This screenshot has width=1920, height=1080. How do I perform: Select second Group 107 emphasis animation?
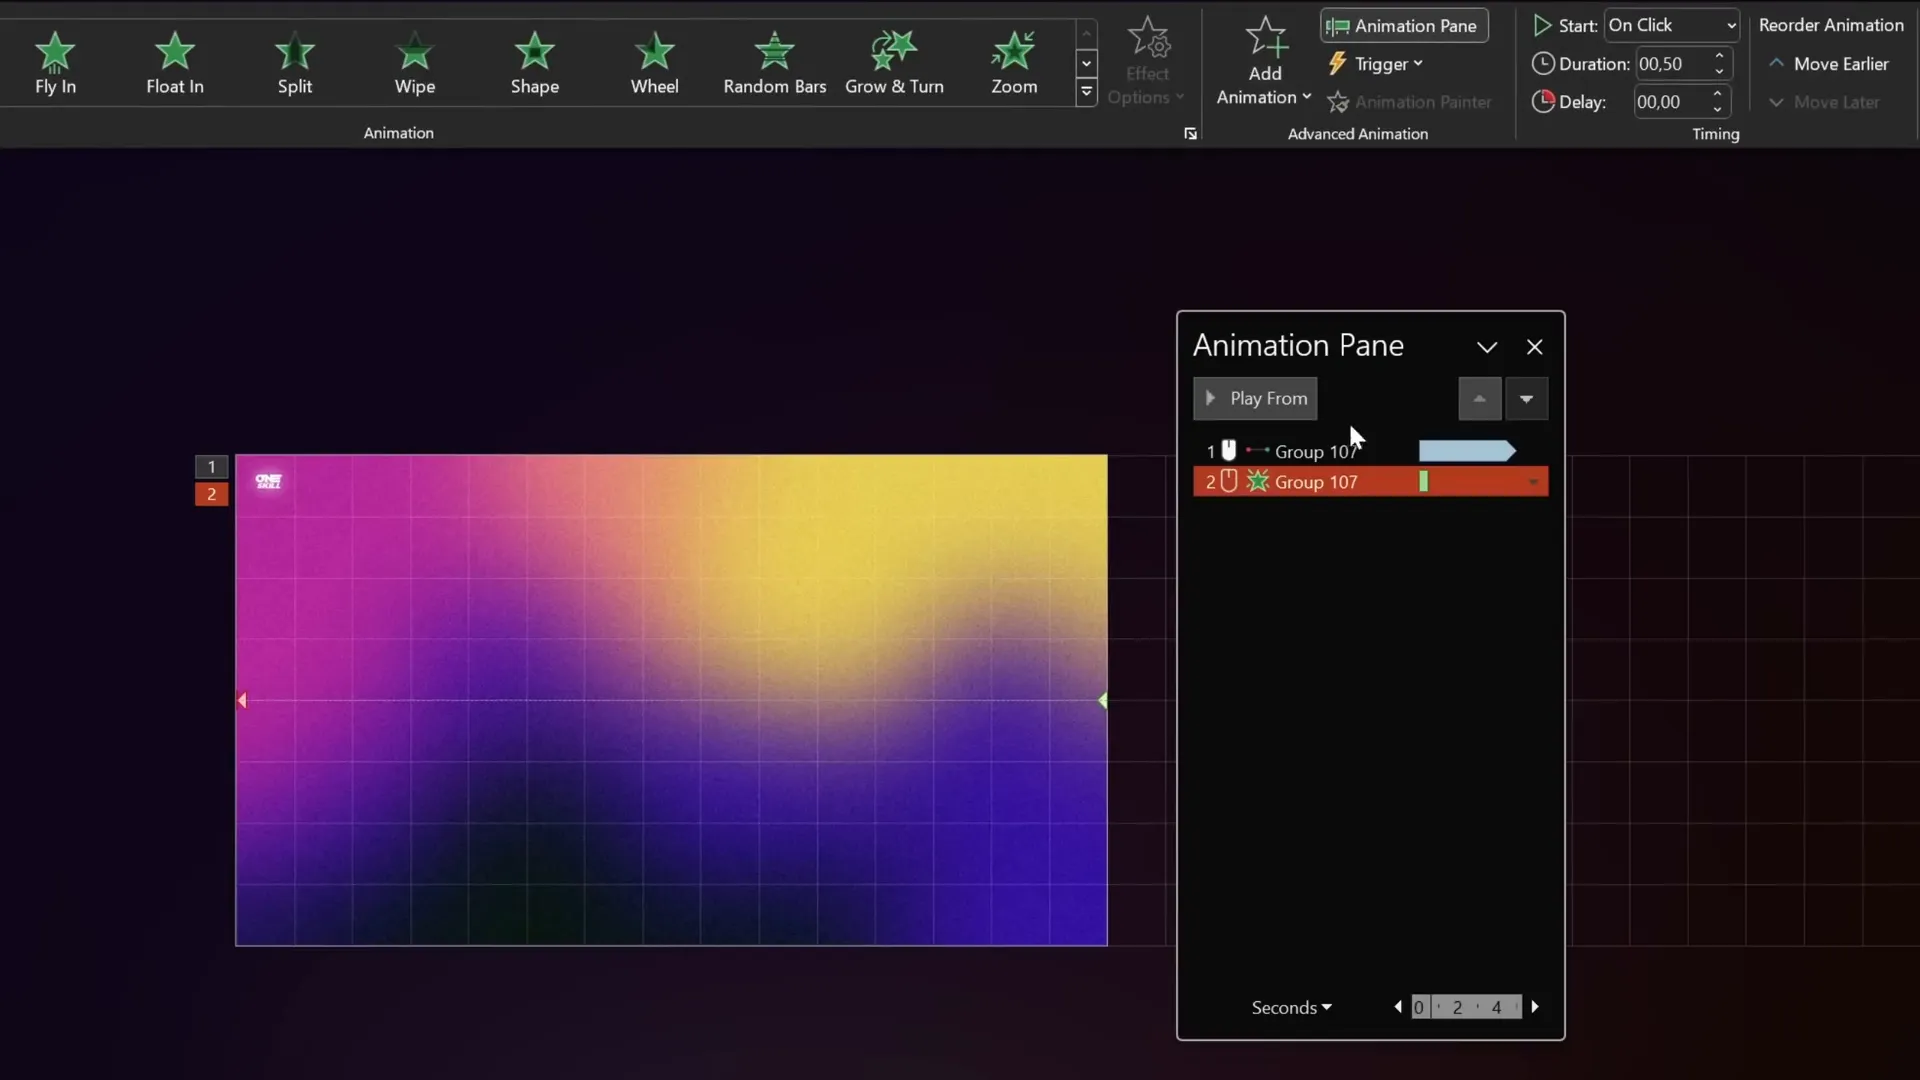[x=1370, y=482]
